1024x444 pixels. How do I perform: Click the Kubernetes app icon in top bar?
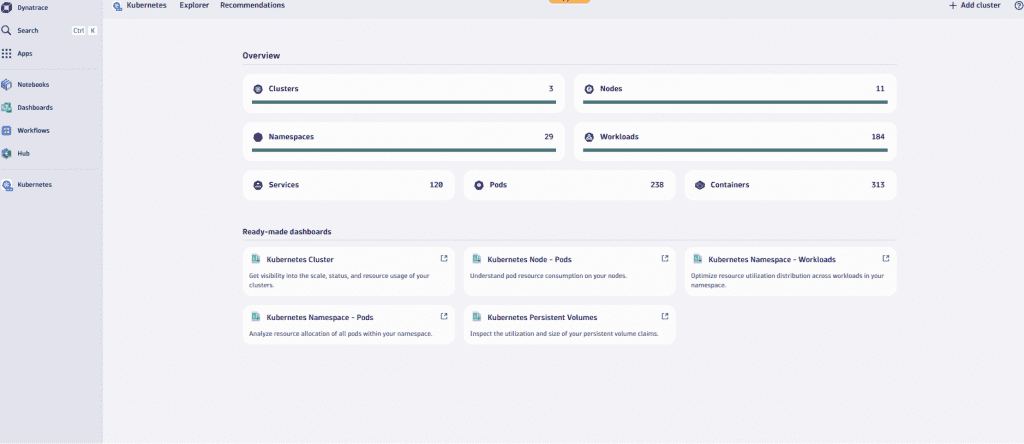[x=118, y=5]
